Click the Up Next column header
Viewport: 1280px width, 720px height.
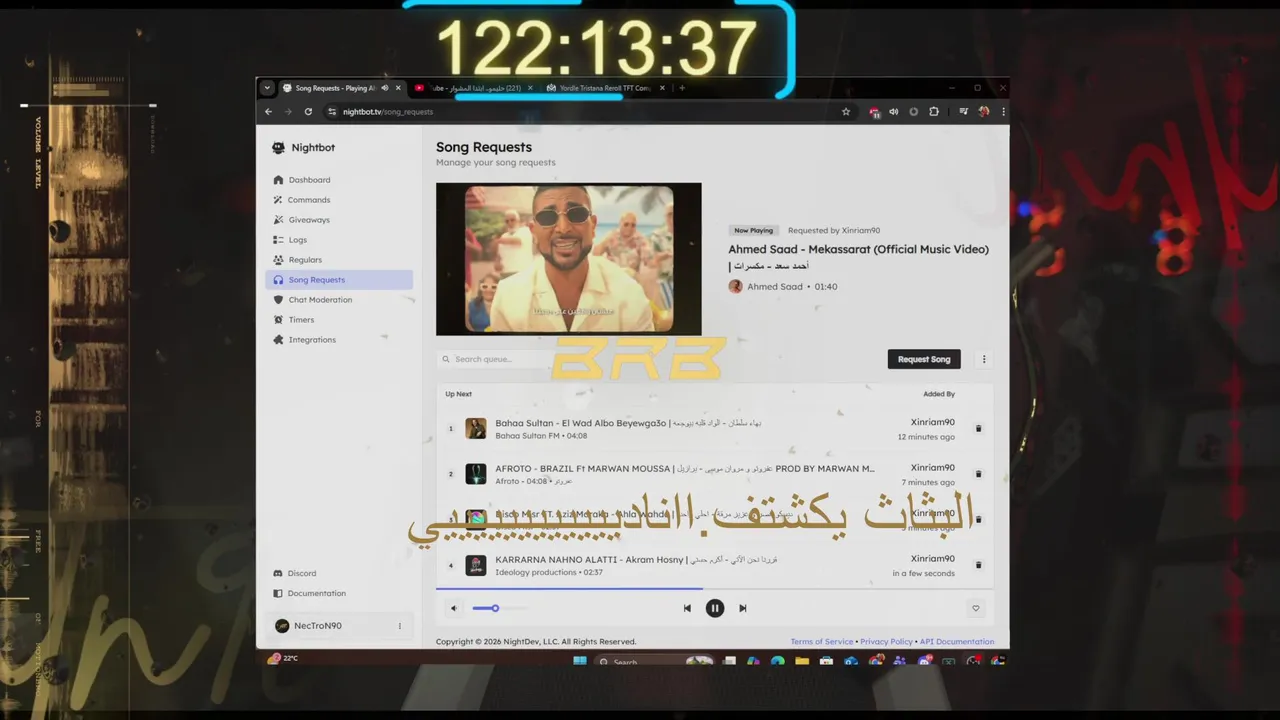tap(459, 394)
